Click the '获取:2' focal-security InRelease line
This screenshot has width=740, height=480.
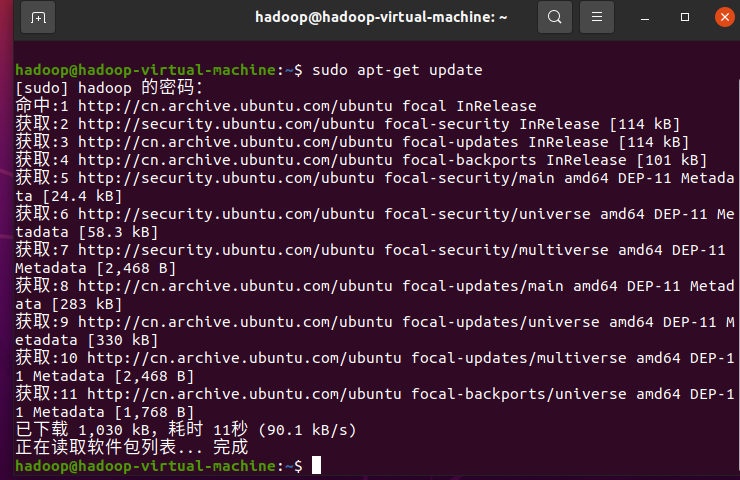[x=348, y=124]
